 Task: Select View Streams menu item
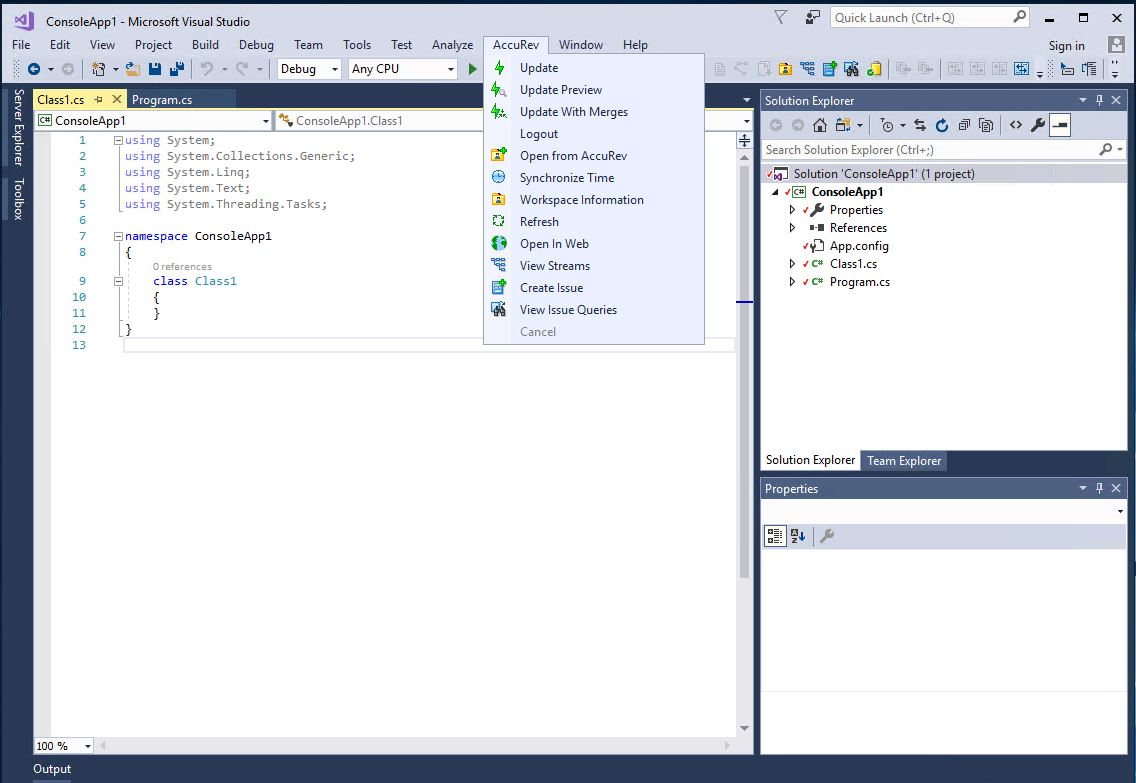(x=594, y=266)
